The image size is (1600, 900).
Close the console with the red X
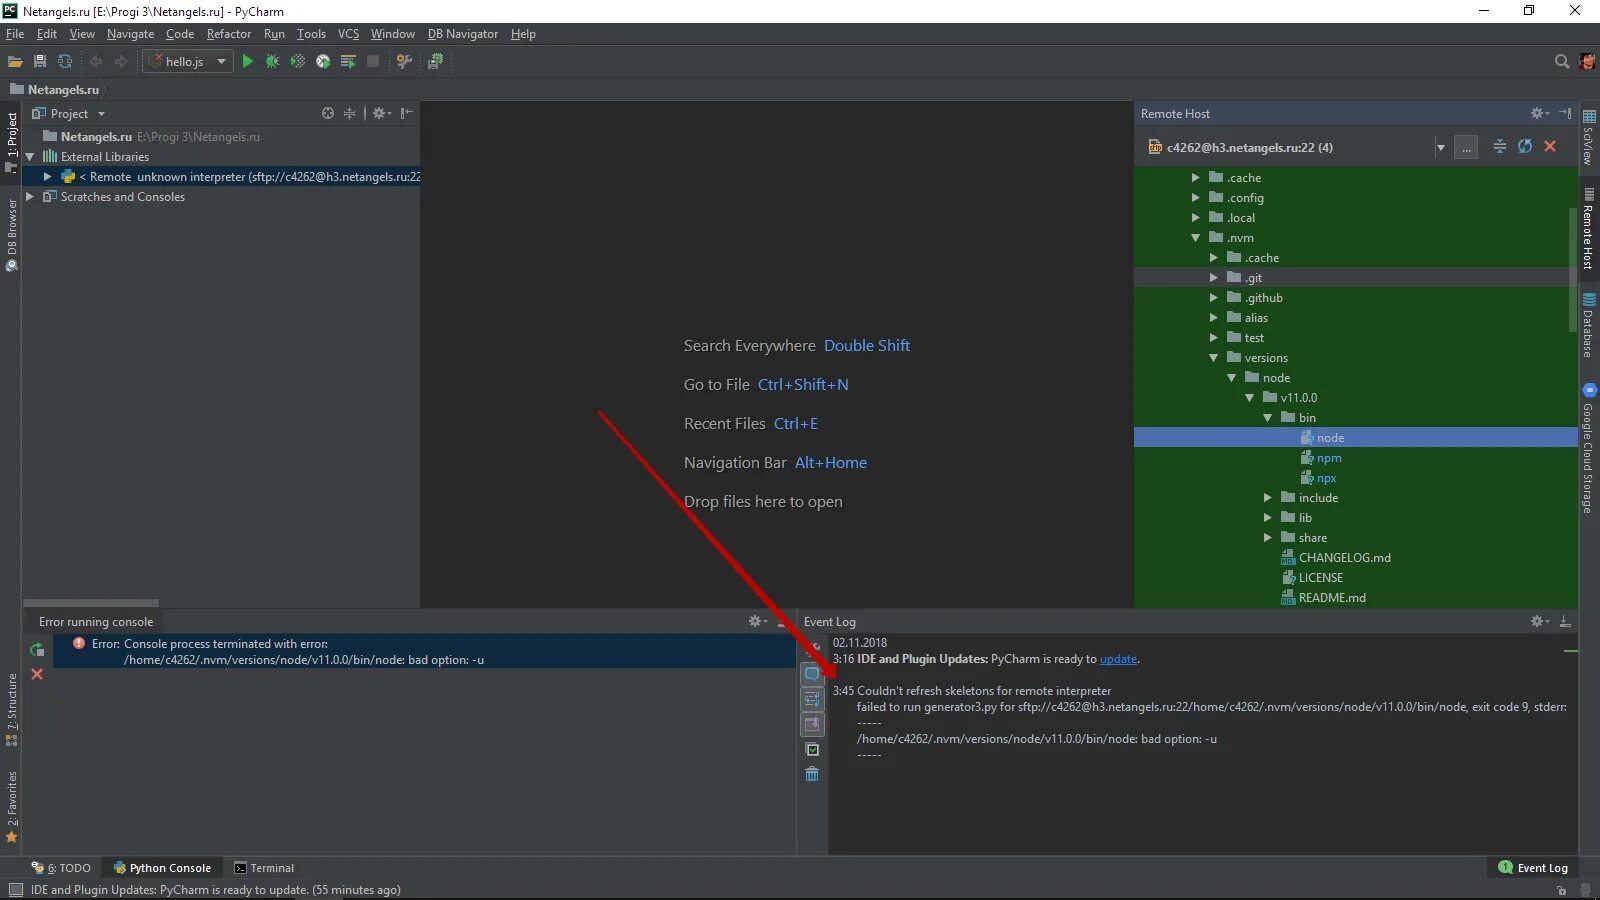37,674
